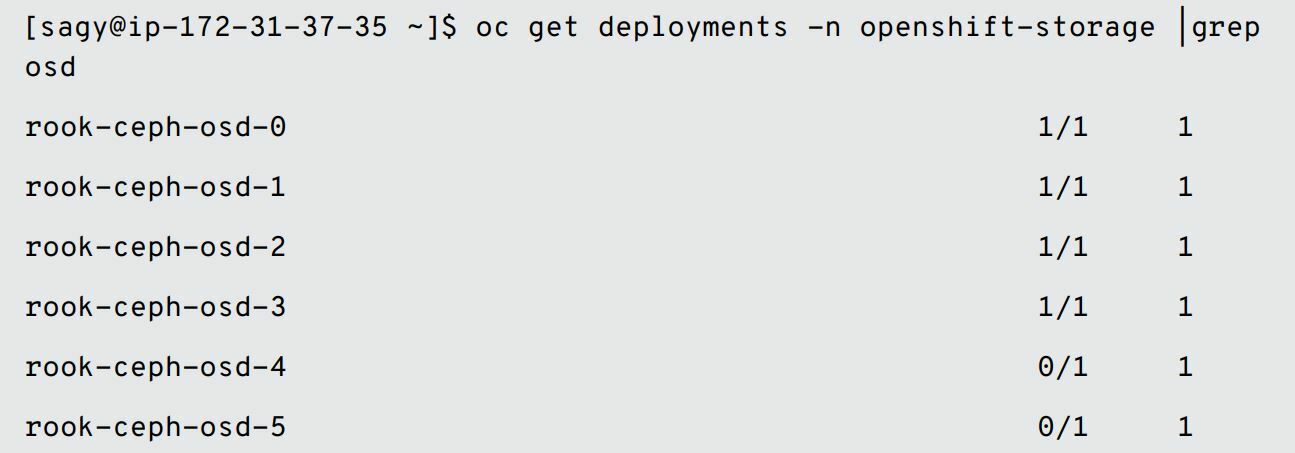
Task: Click the 1/1 ready status for rook-ceph-osd-2
Action: coord(1062,247)
